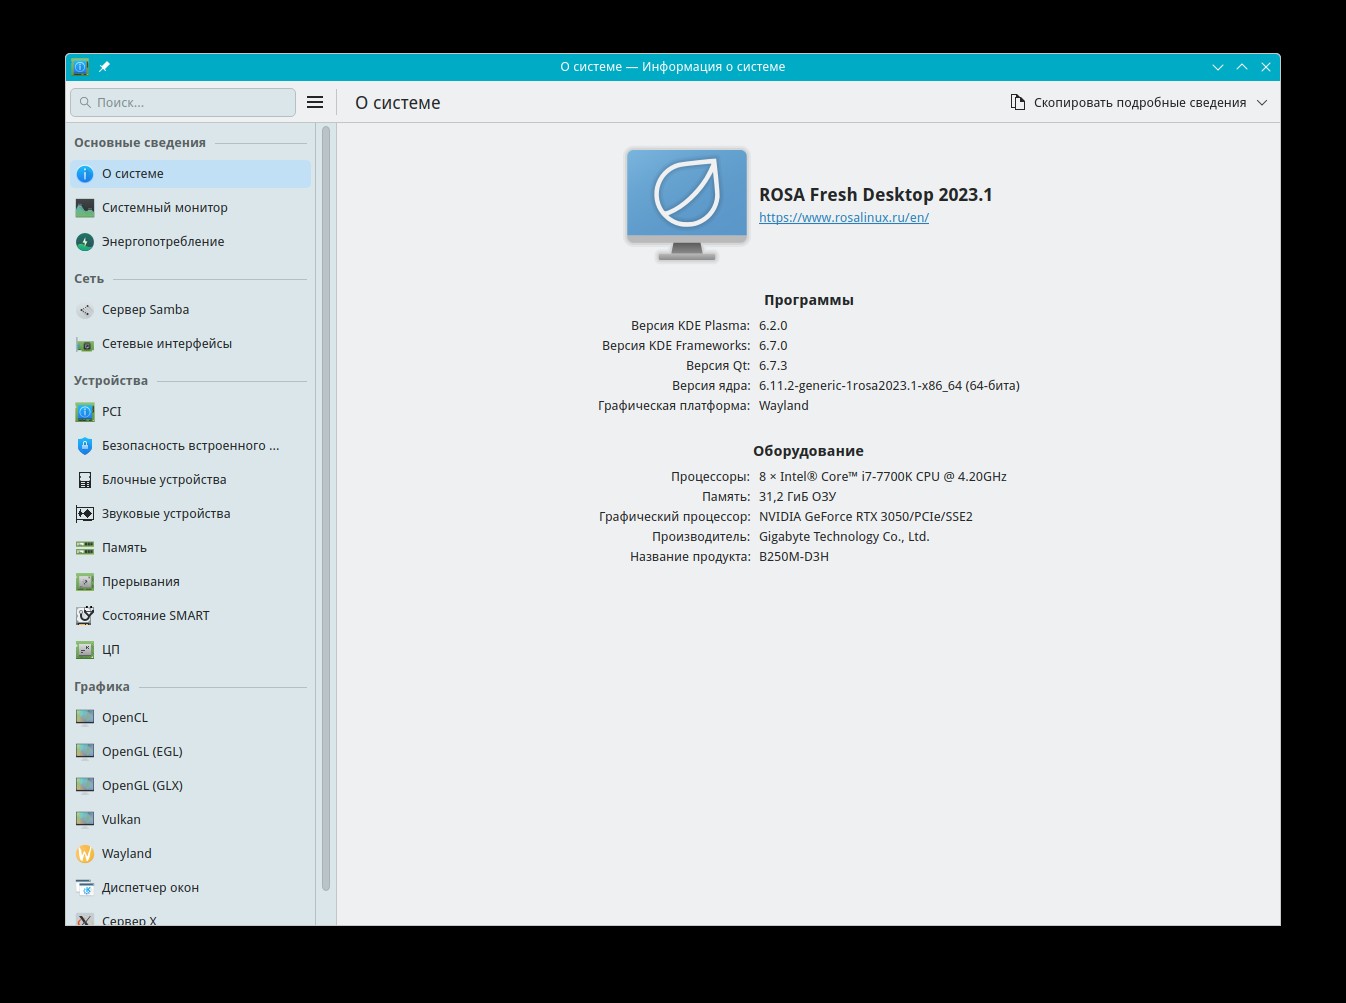Click the Диспетчер окон icon
This screenshot has width=1346, height=1003.
[85, 888]
